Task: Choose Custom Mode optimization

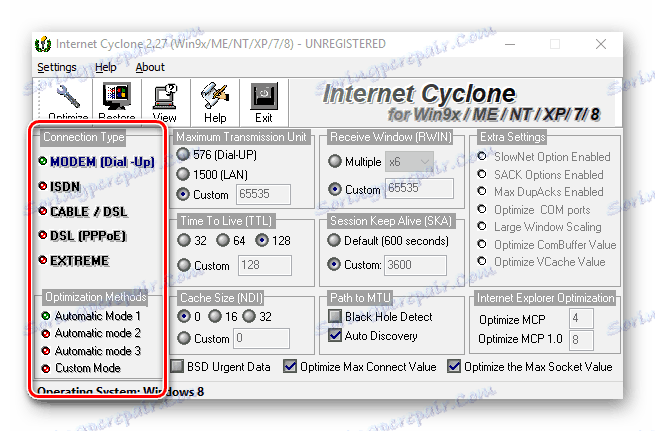Action: [x=81, y=368]
